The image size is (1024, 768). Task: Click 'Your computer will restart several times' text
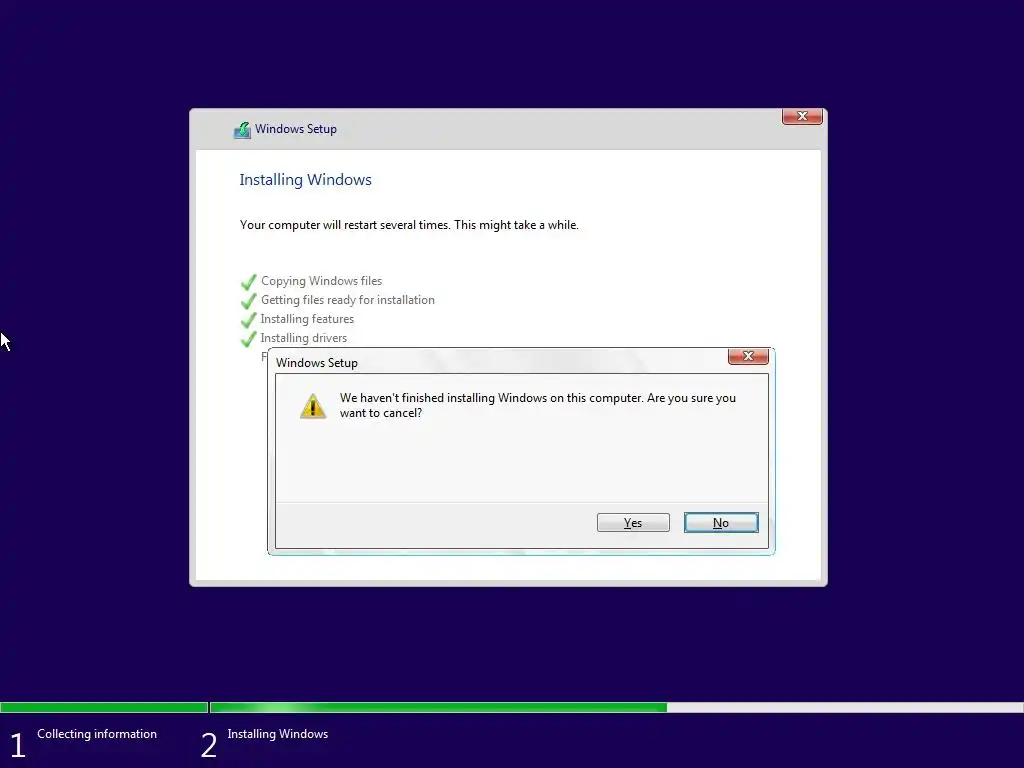pos(409,225)
